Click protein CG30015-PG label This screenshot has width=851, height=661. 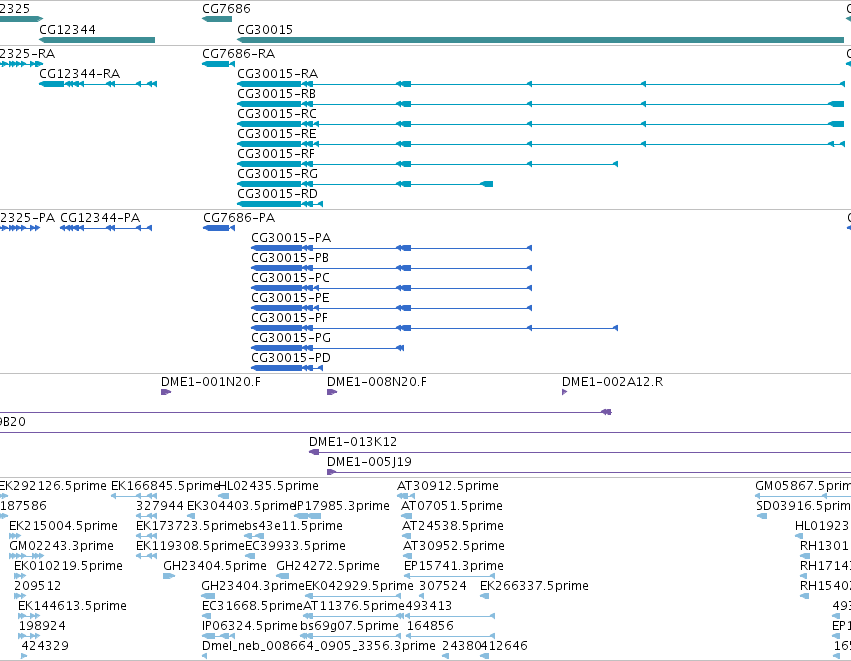click(291, 338)
